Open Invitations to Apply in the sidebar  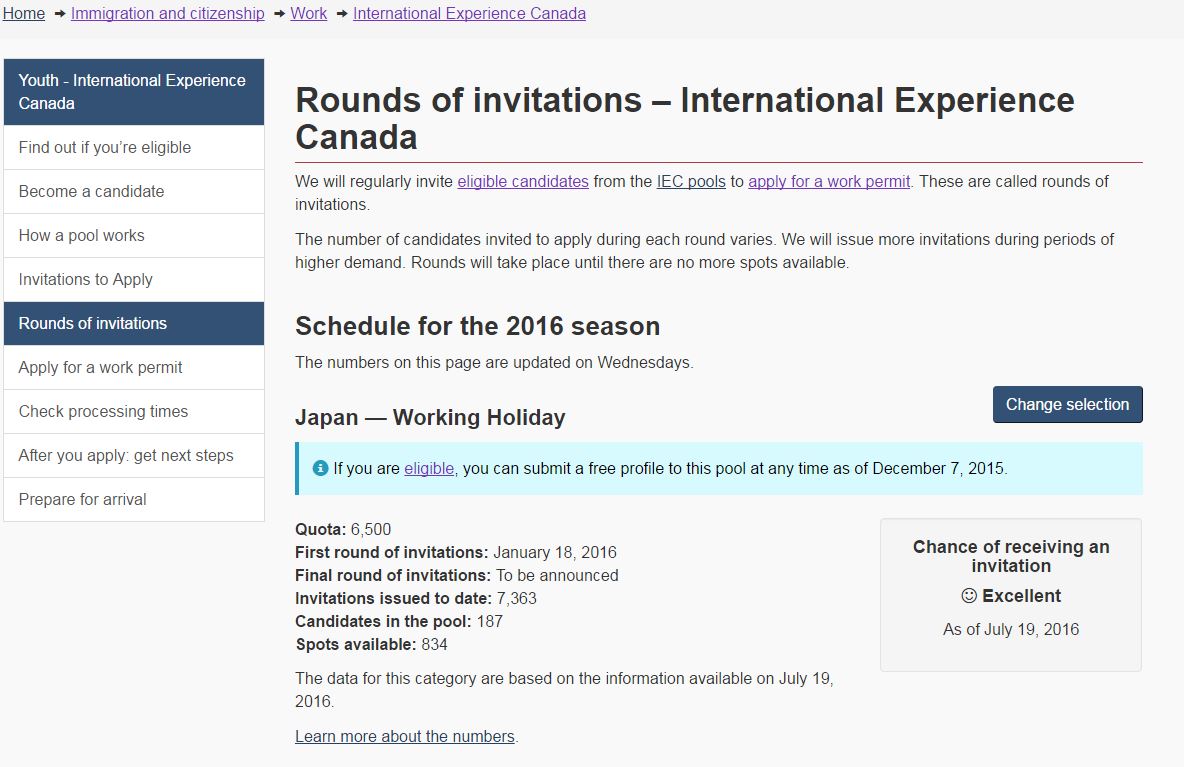point(134,279)
